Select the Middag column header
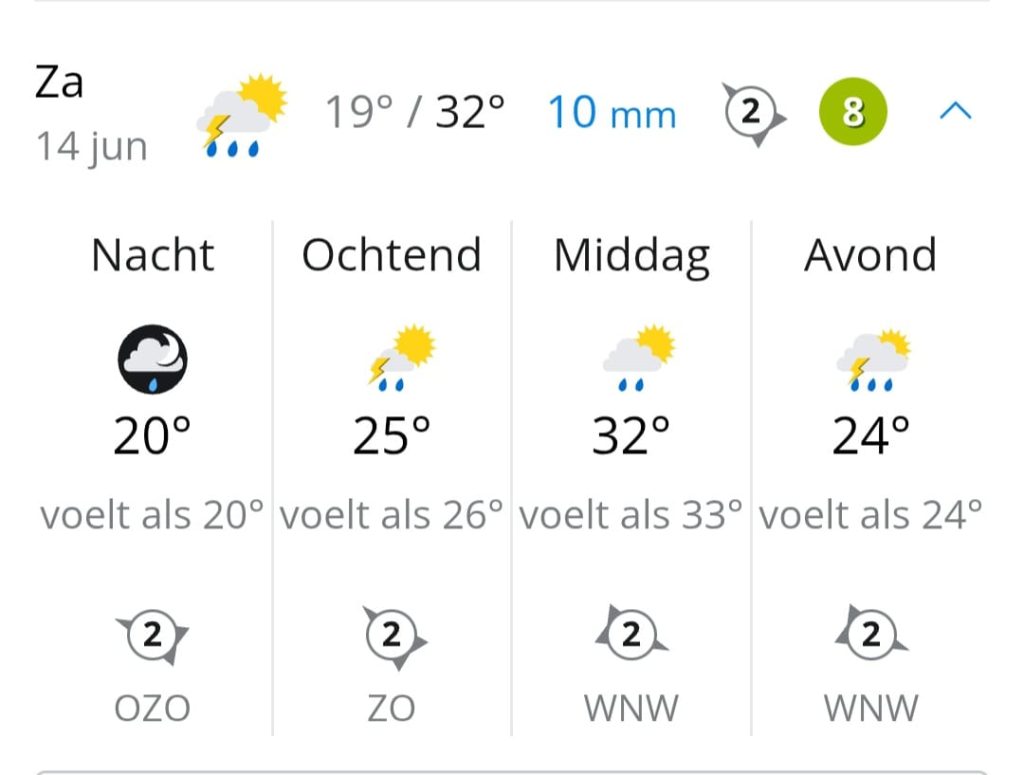 tap(632, 257)
